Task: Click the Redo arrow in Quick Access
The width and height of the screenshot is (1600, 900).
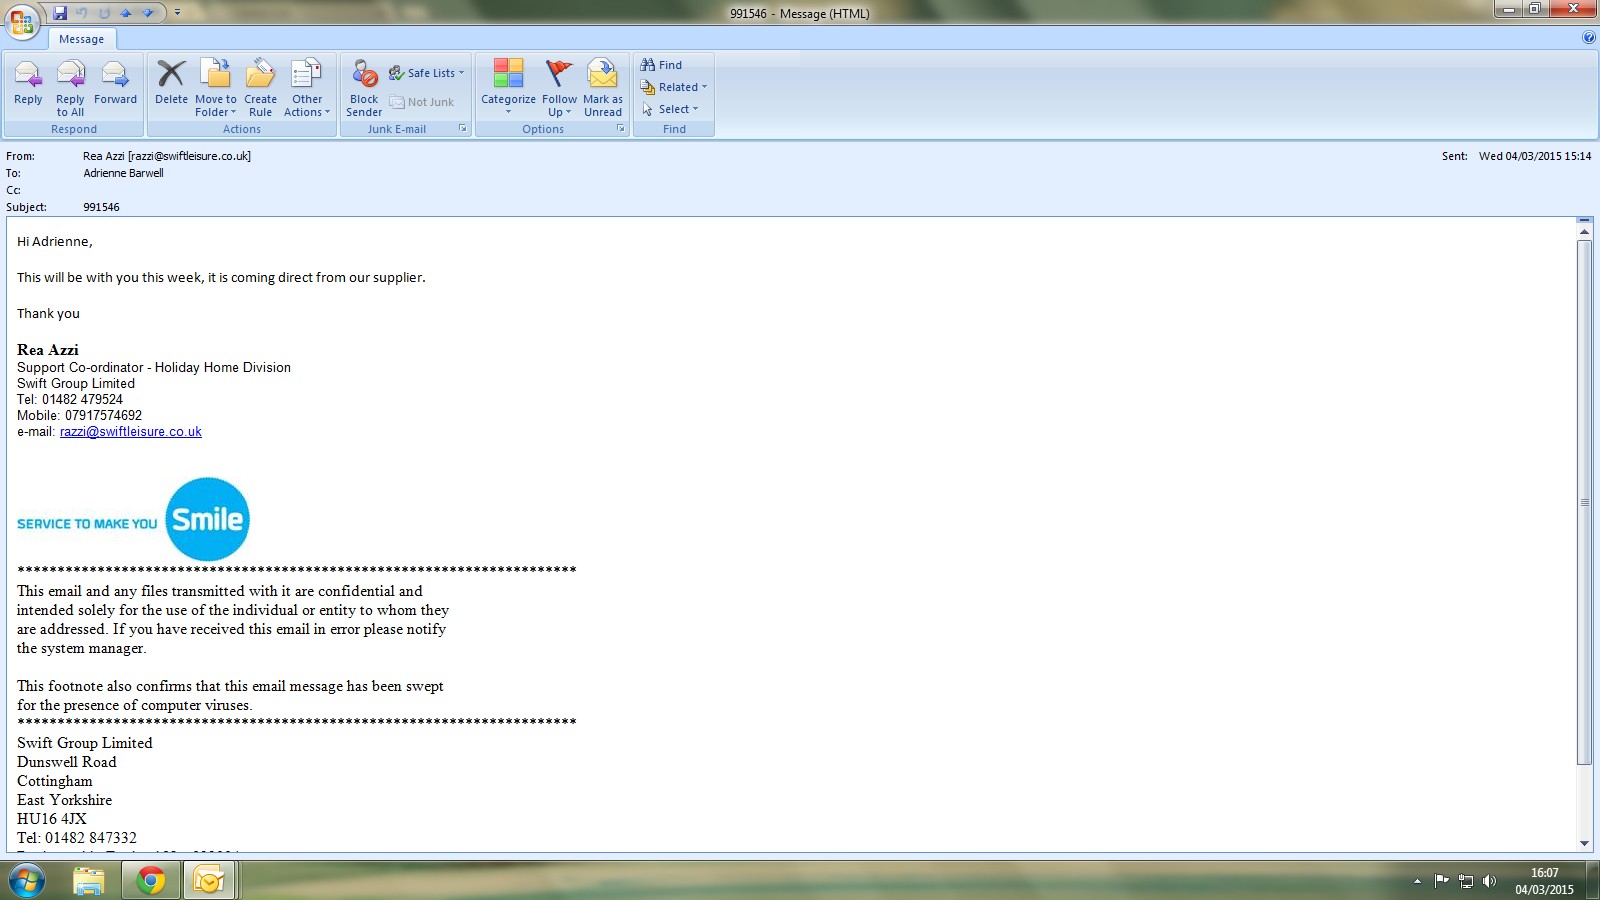Action: point(104,13)
